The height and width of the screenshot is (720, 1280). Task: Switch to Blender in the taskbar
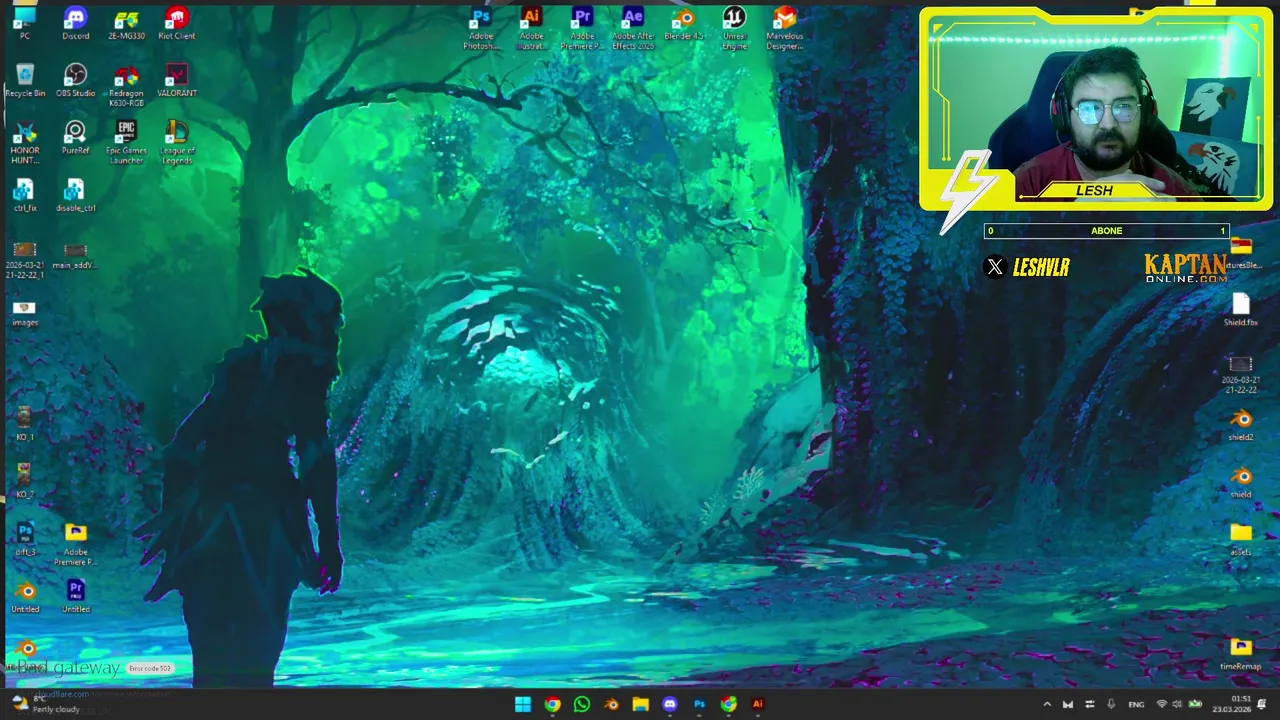611,704
